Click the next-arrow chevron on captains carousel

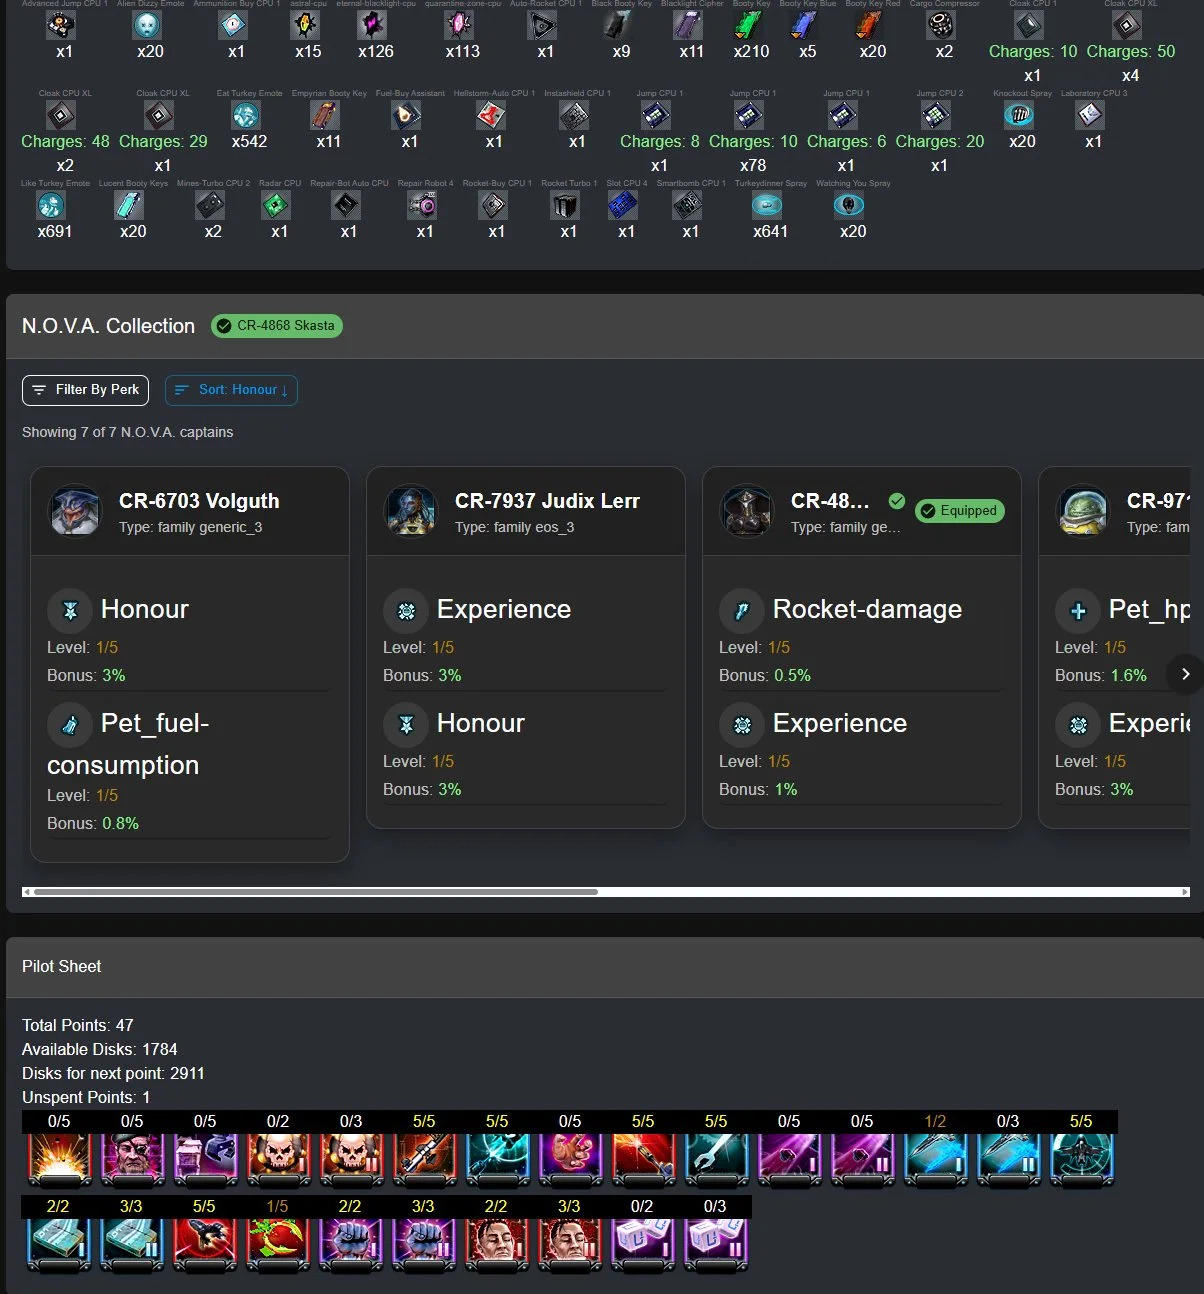point(1185,674)
